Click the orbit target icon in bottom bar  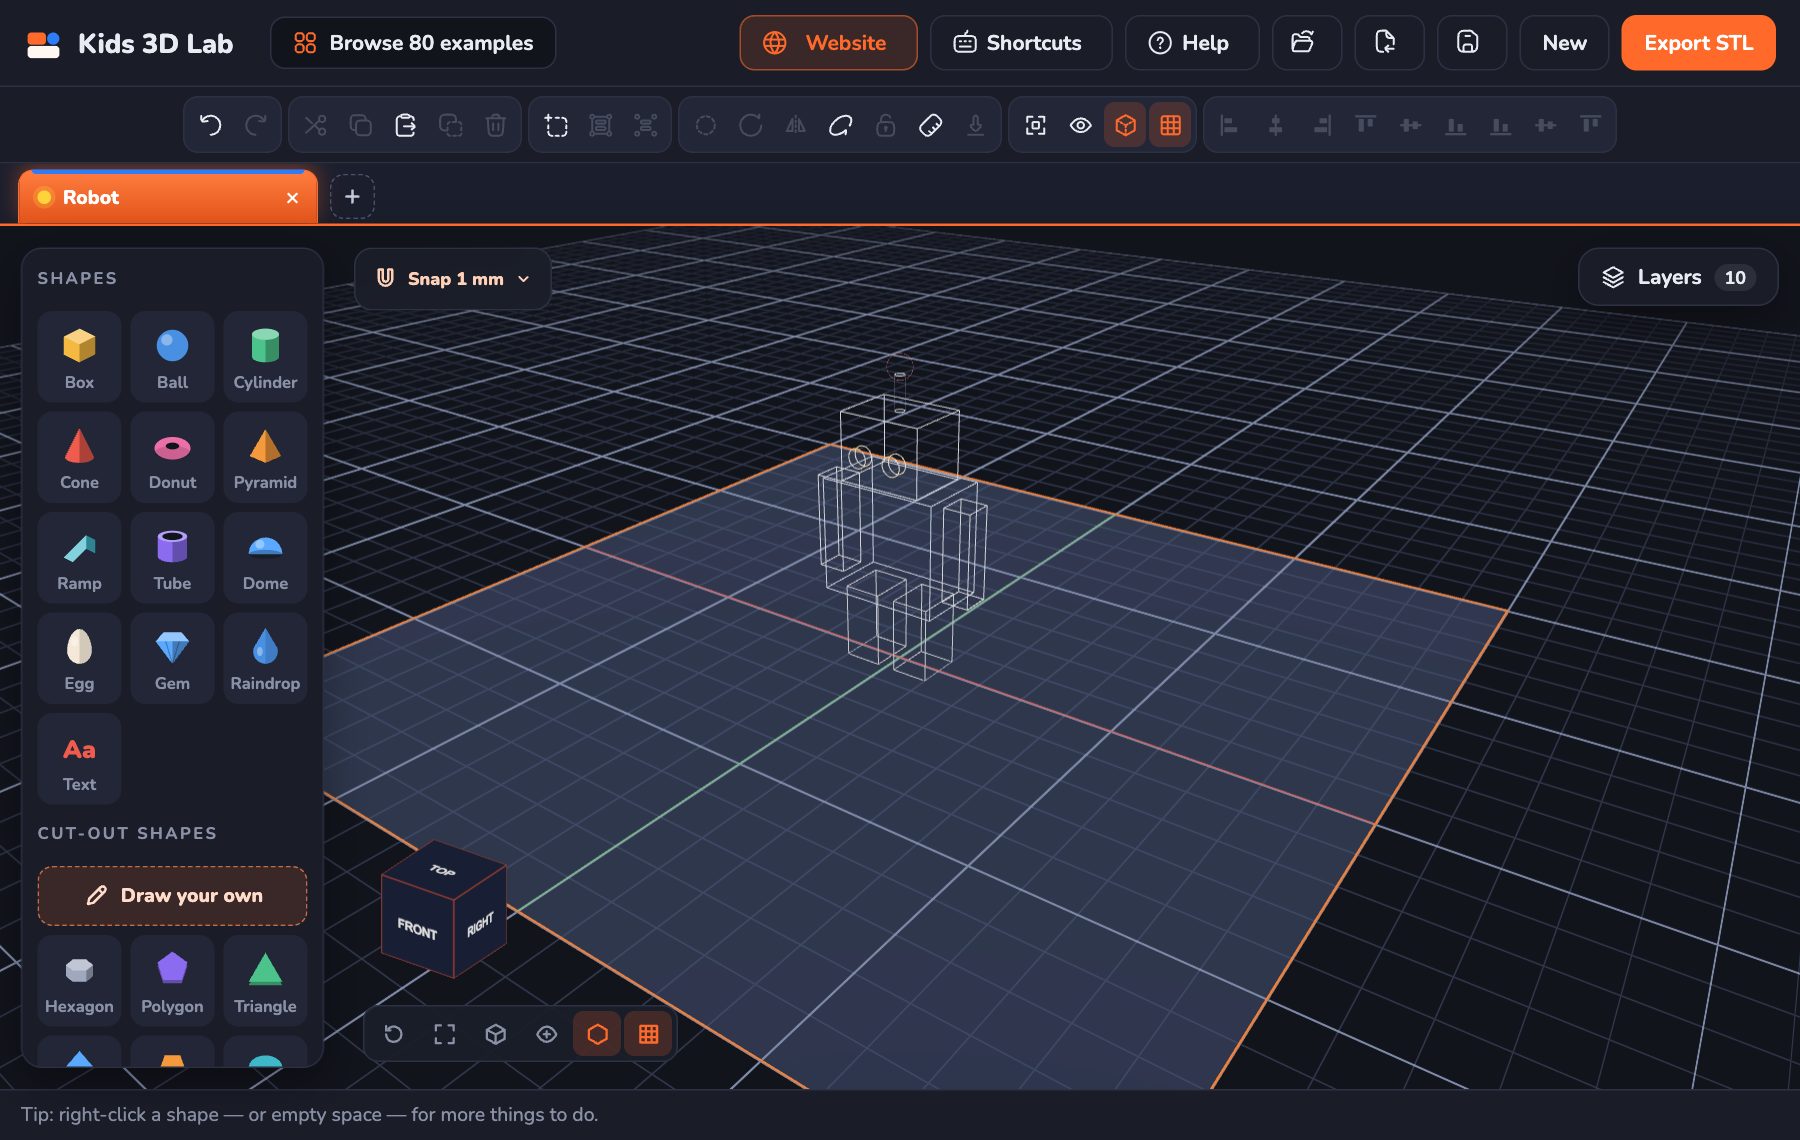[x=546, y=1034]
